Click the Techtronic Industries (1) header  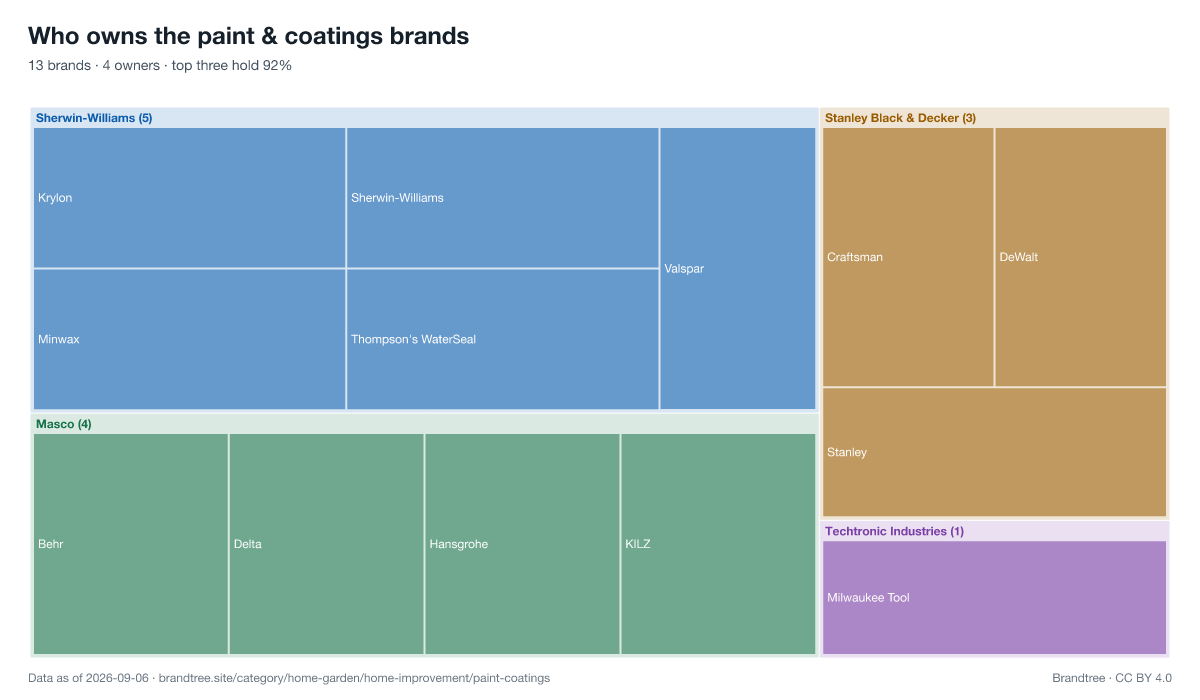tap(894, 531)
